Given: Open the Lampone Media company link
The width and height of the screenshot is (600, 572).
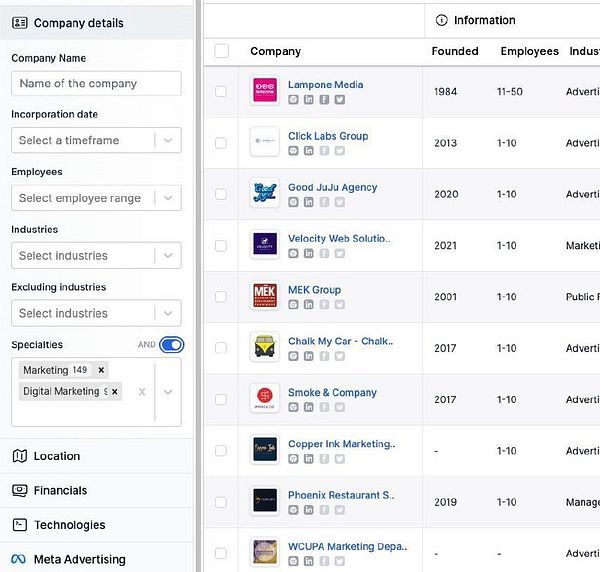Looking at the screenshot, I should (x=326, y=85).
